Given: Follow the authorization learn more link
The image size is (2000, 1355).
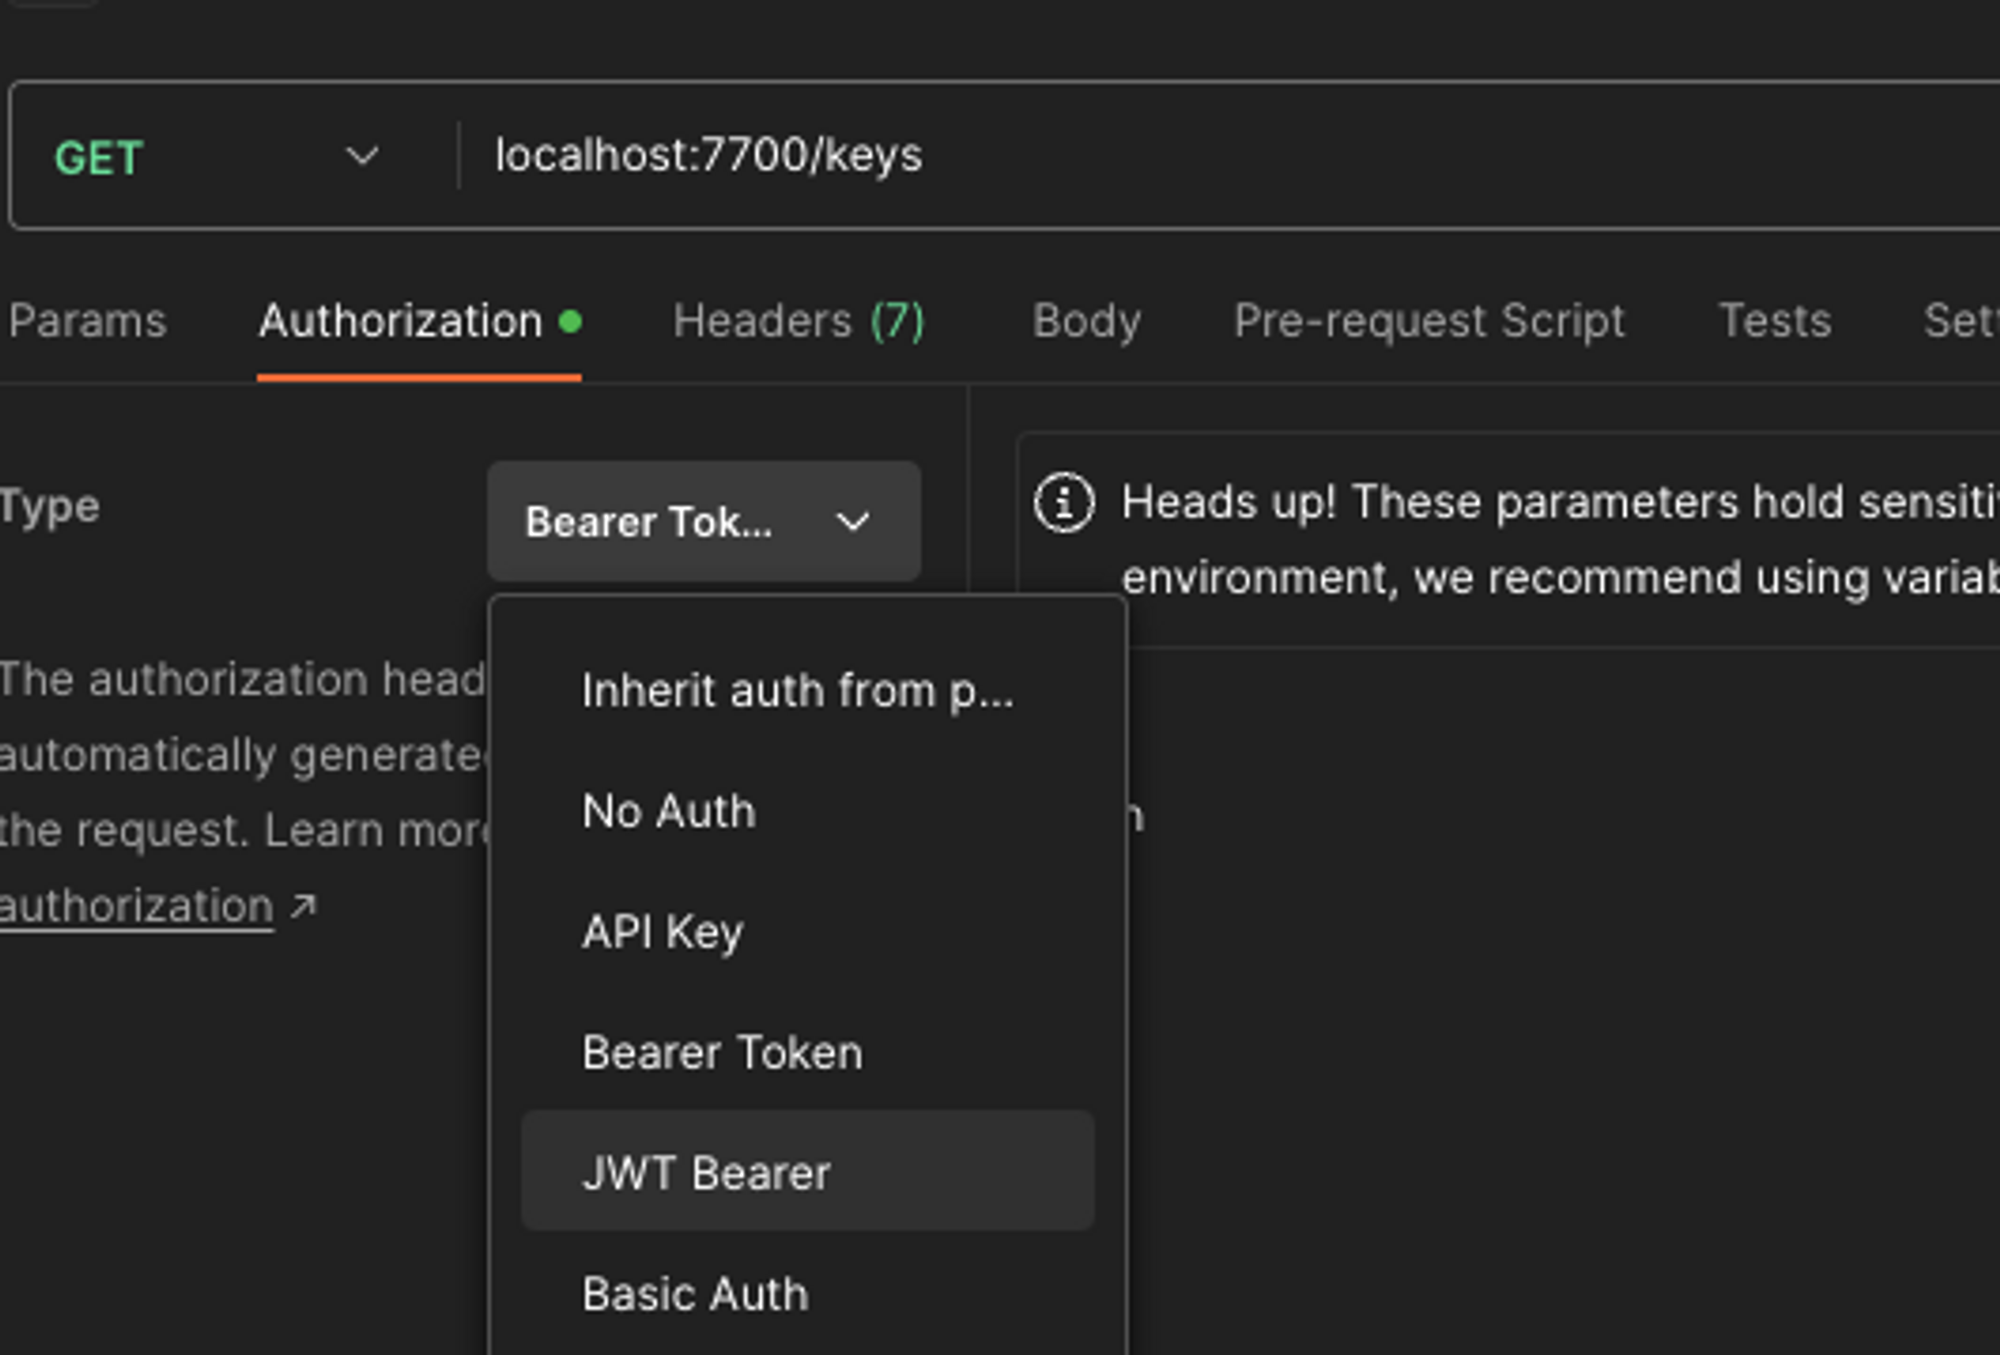Looking at the screenshot, I should point(137,906).
